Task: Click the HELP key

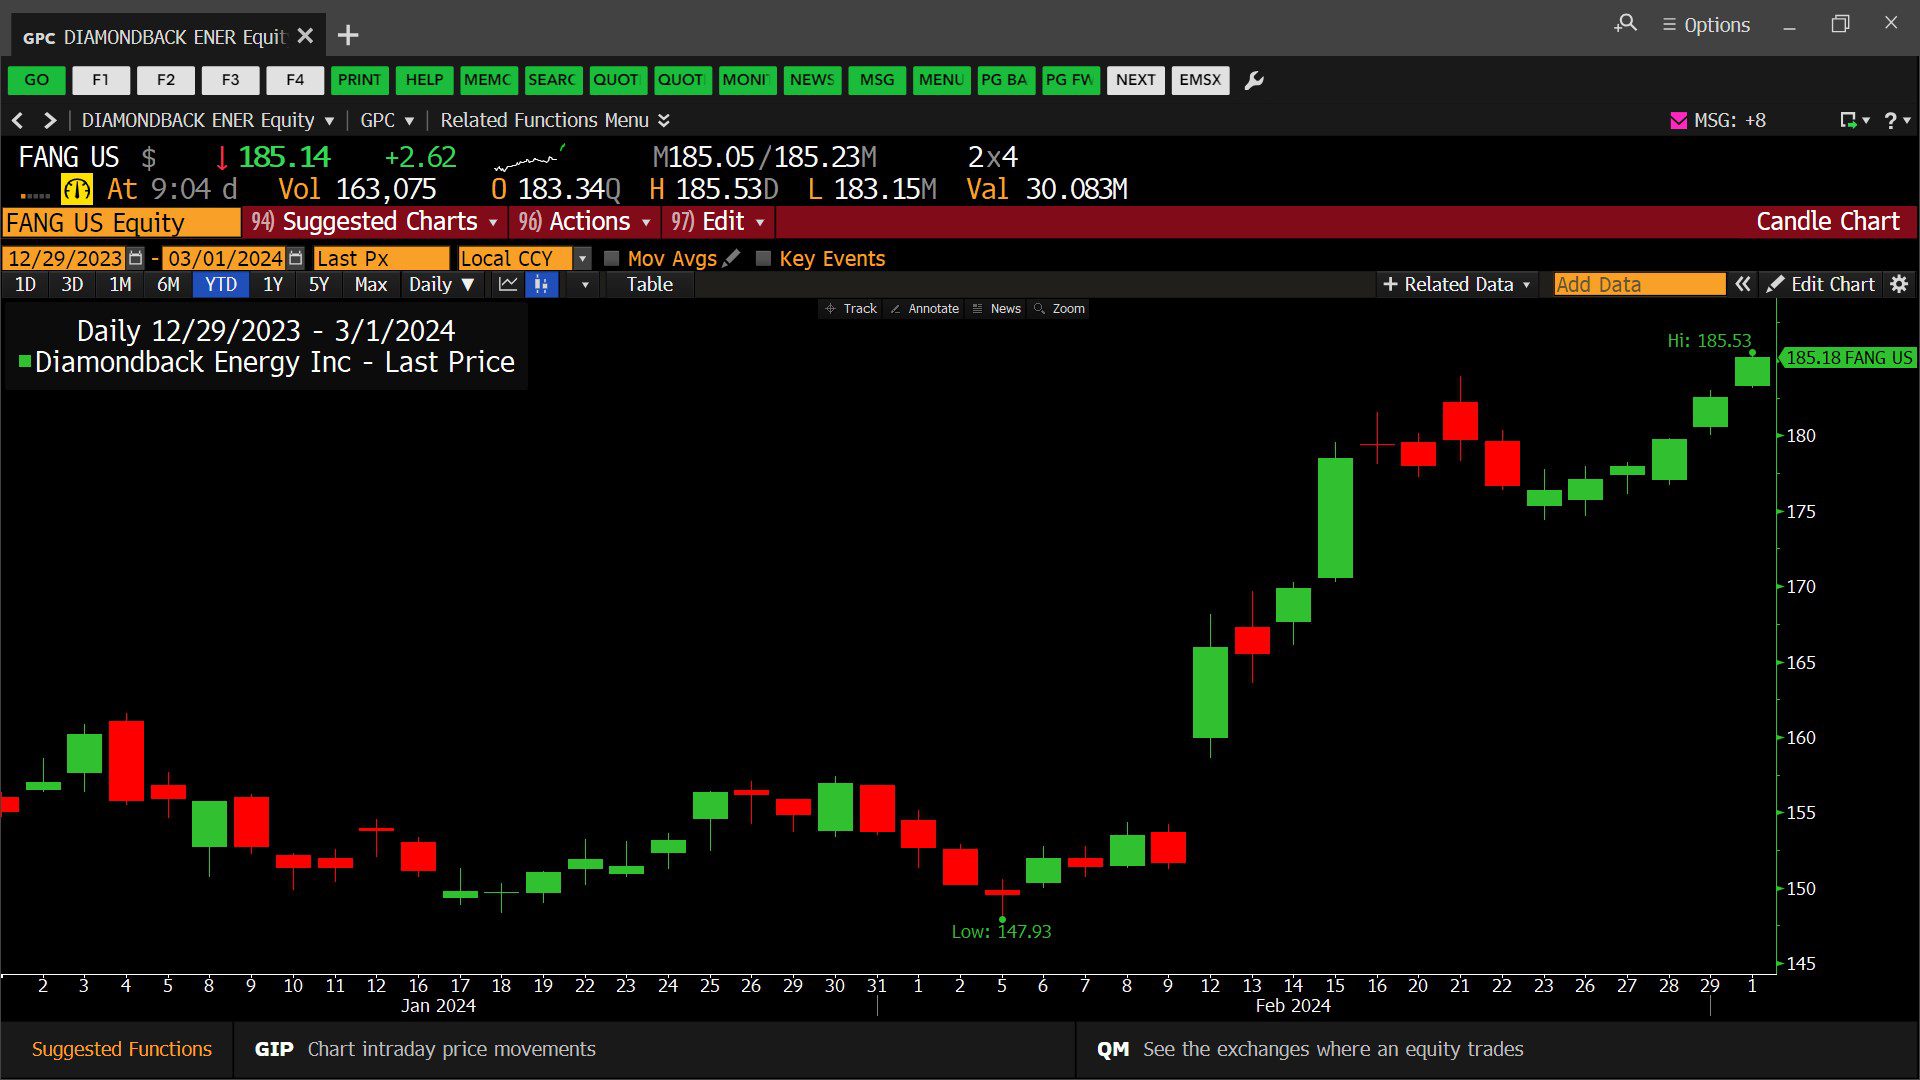Action: click(424, 80)
